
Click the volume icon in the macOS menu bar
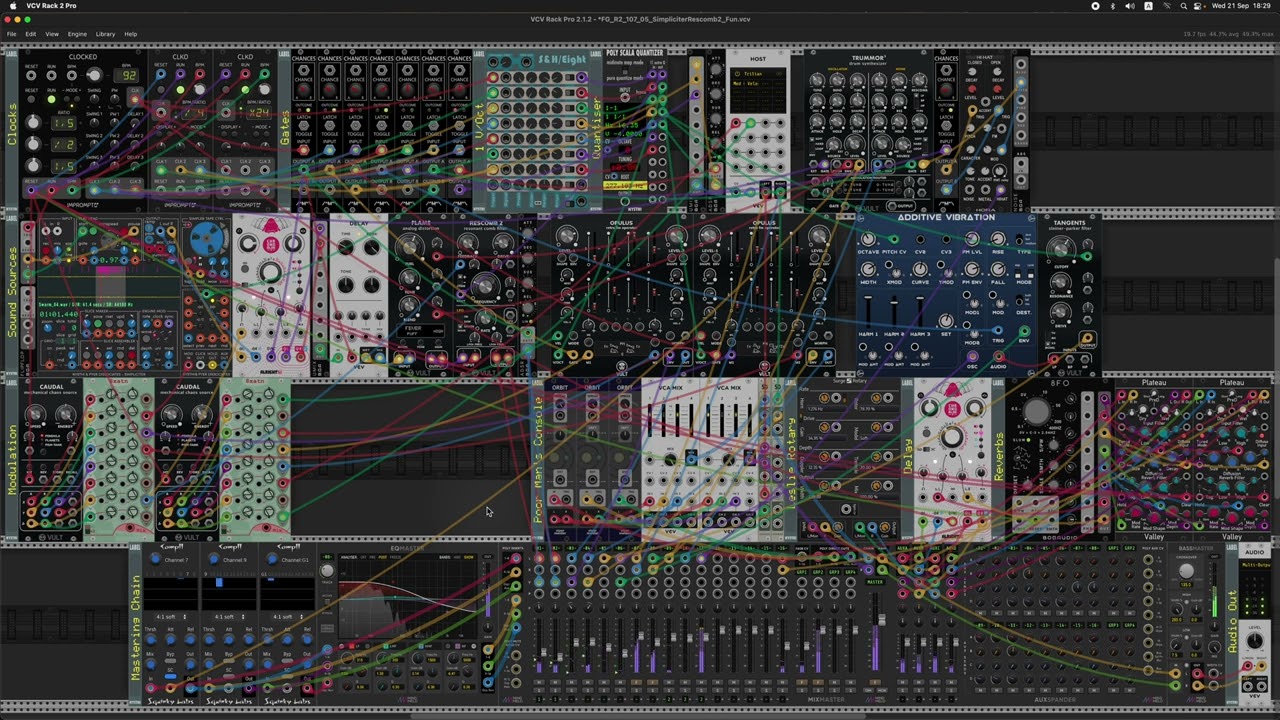tap(1130, 6)
